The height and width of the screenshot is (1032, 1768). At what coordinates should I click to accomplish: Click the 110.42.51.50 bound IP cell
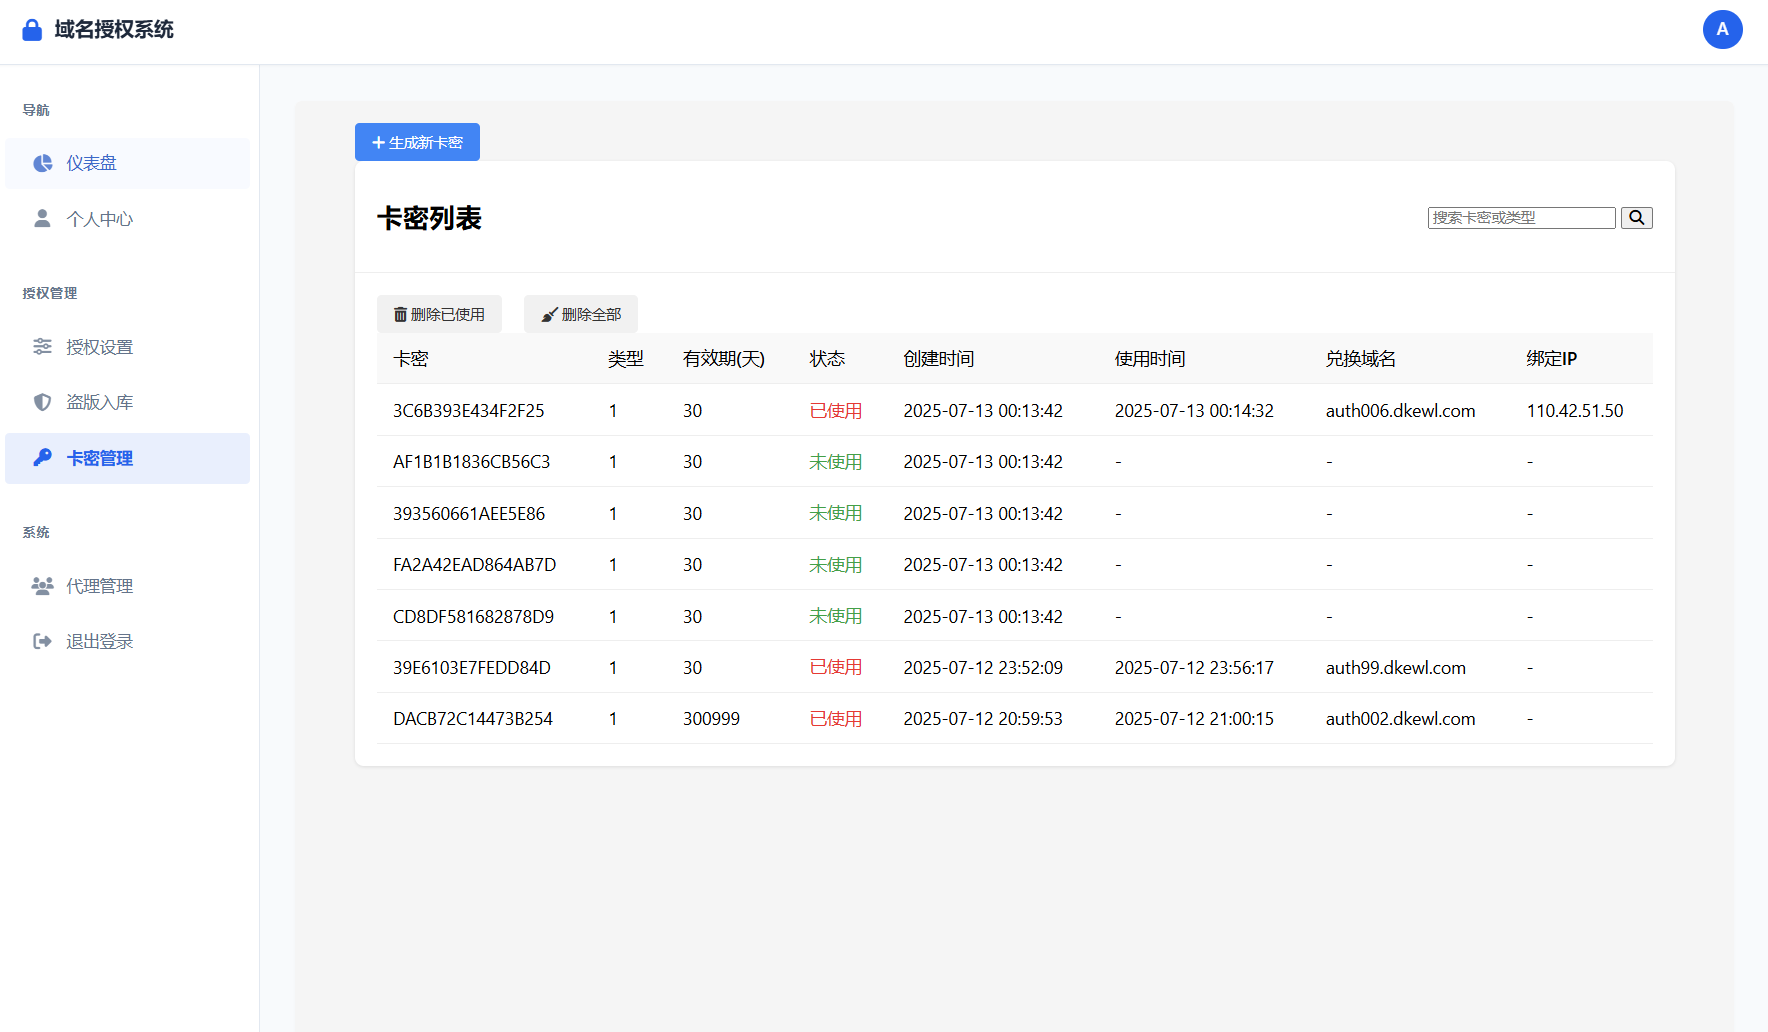coord(1574,411)
